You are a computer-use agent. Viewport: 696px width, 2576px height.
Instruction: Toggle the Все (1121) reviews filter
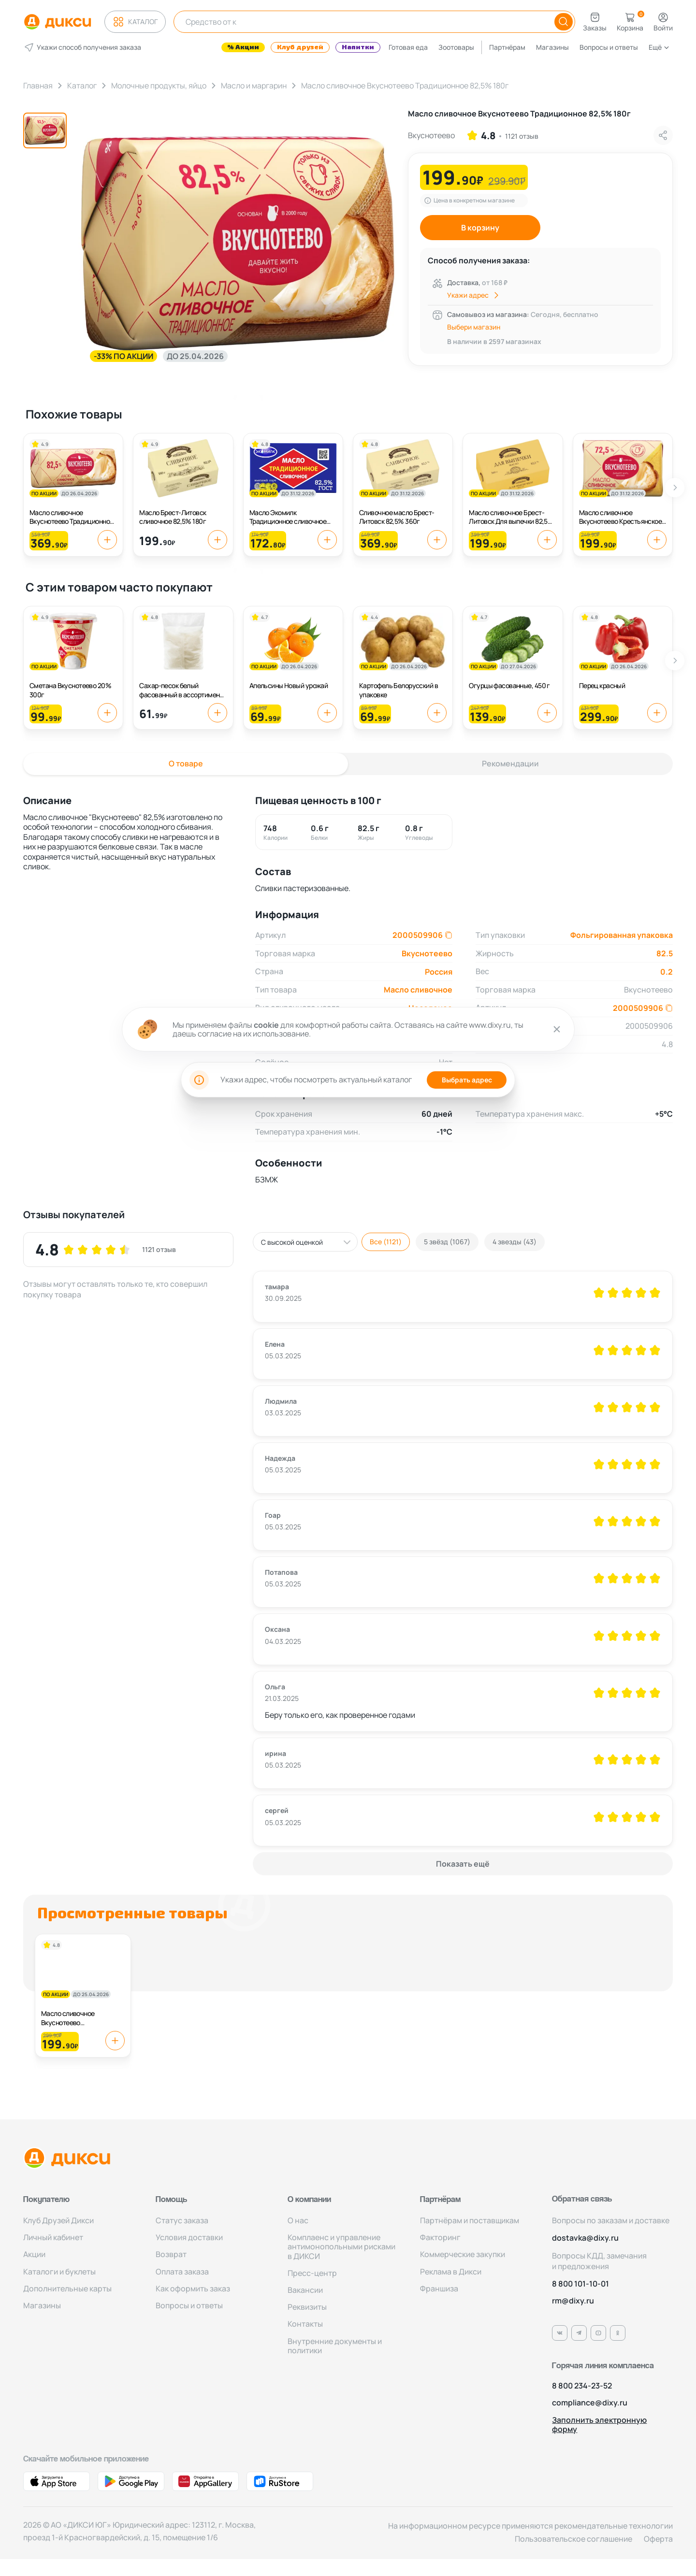(x=385, y=1242)
